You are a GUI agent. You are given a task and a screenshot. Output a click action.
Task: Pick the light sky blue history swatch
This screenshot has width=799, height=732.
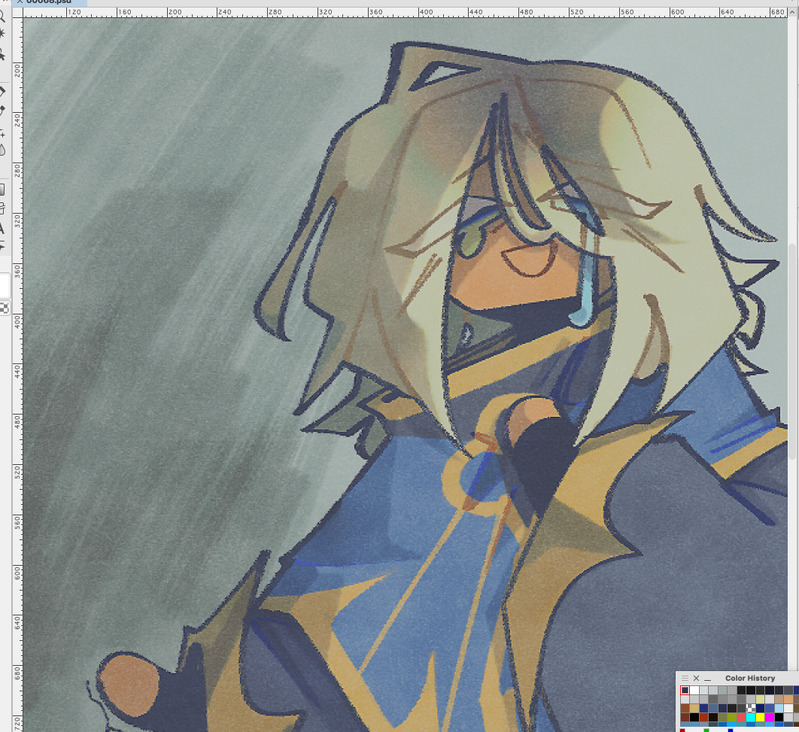[x=779, y=708]
